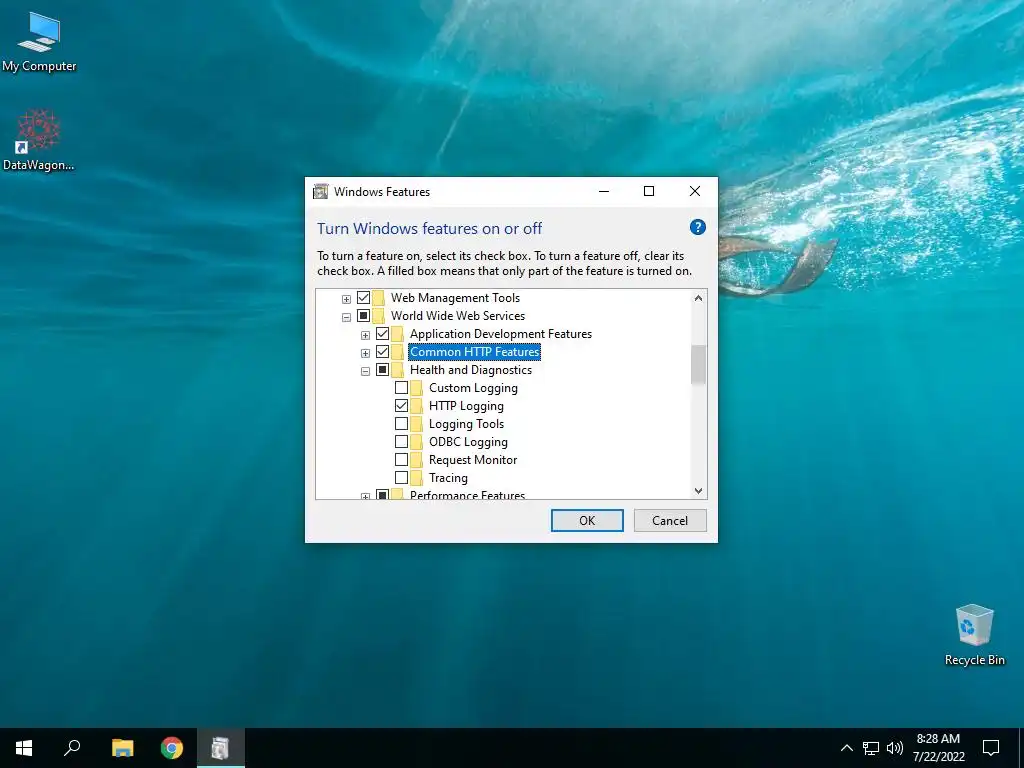Open the Recycle Bin icon

coord(974,635)
